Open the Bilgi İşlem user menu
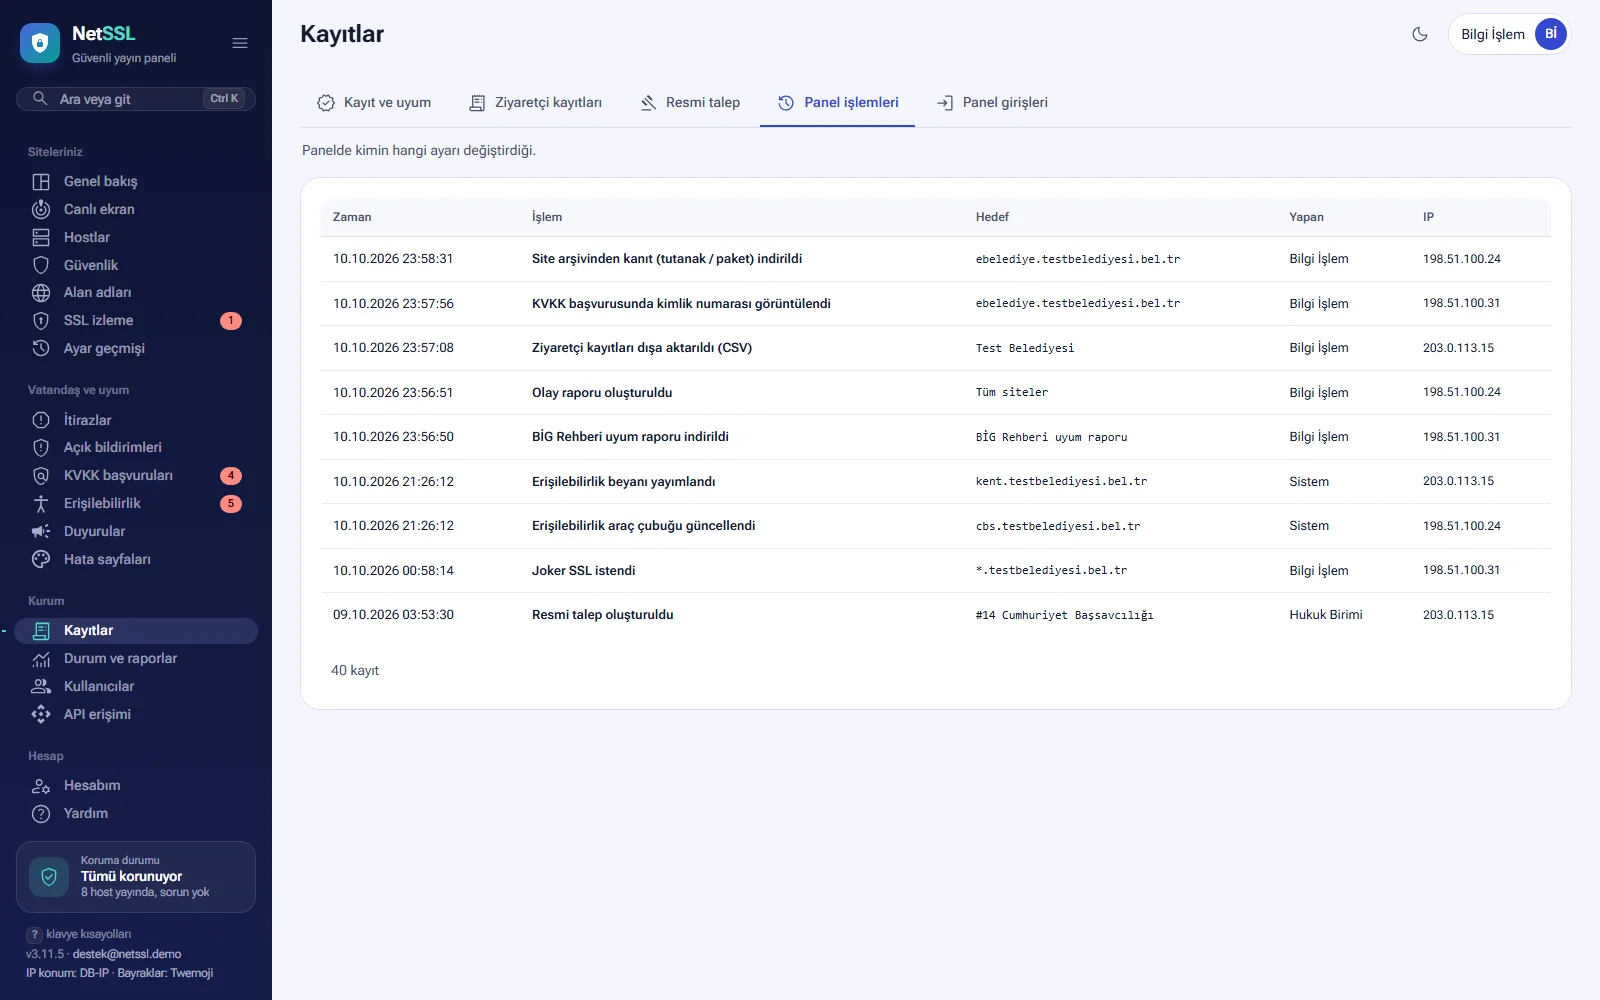 pos(1509,34)
